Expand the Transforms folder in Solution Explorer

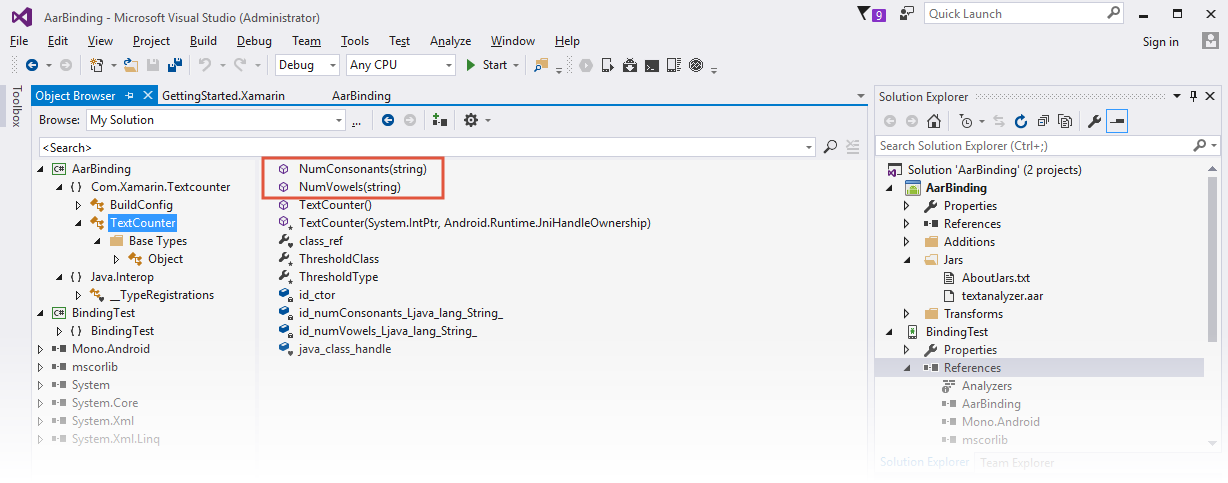pyautogui.click(x=907, y=314)
